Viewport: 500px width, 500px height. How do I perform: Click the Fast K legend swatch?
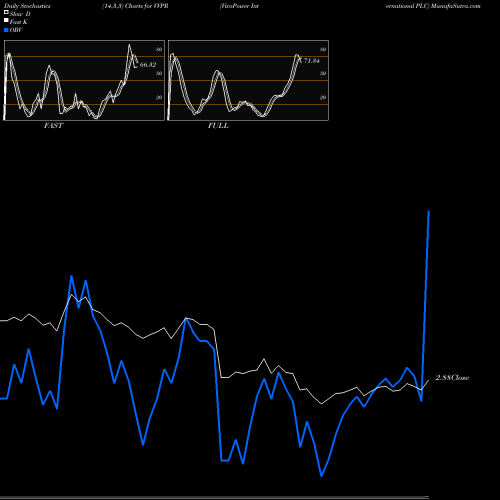pyautogui.click(x=6, y=21)
